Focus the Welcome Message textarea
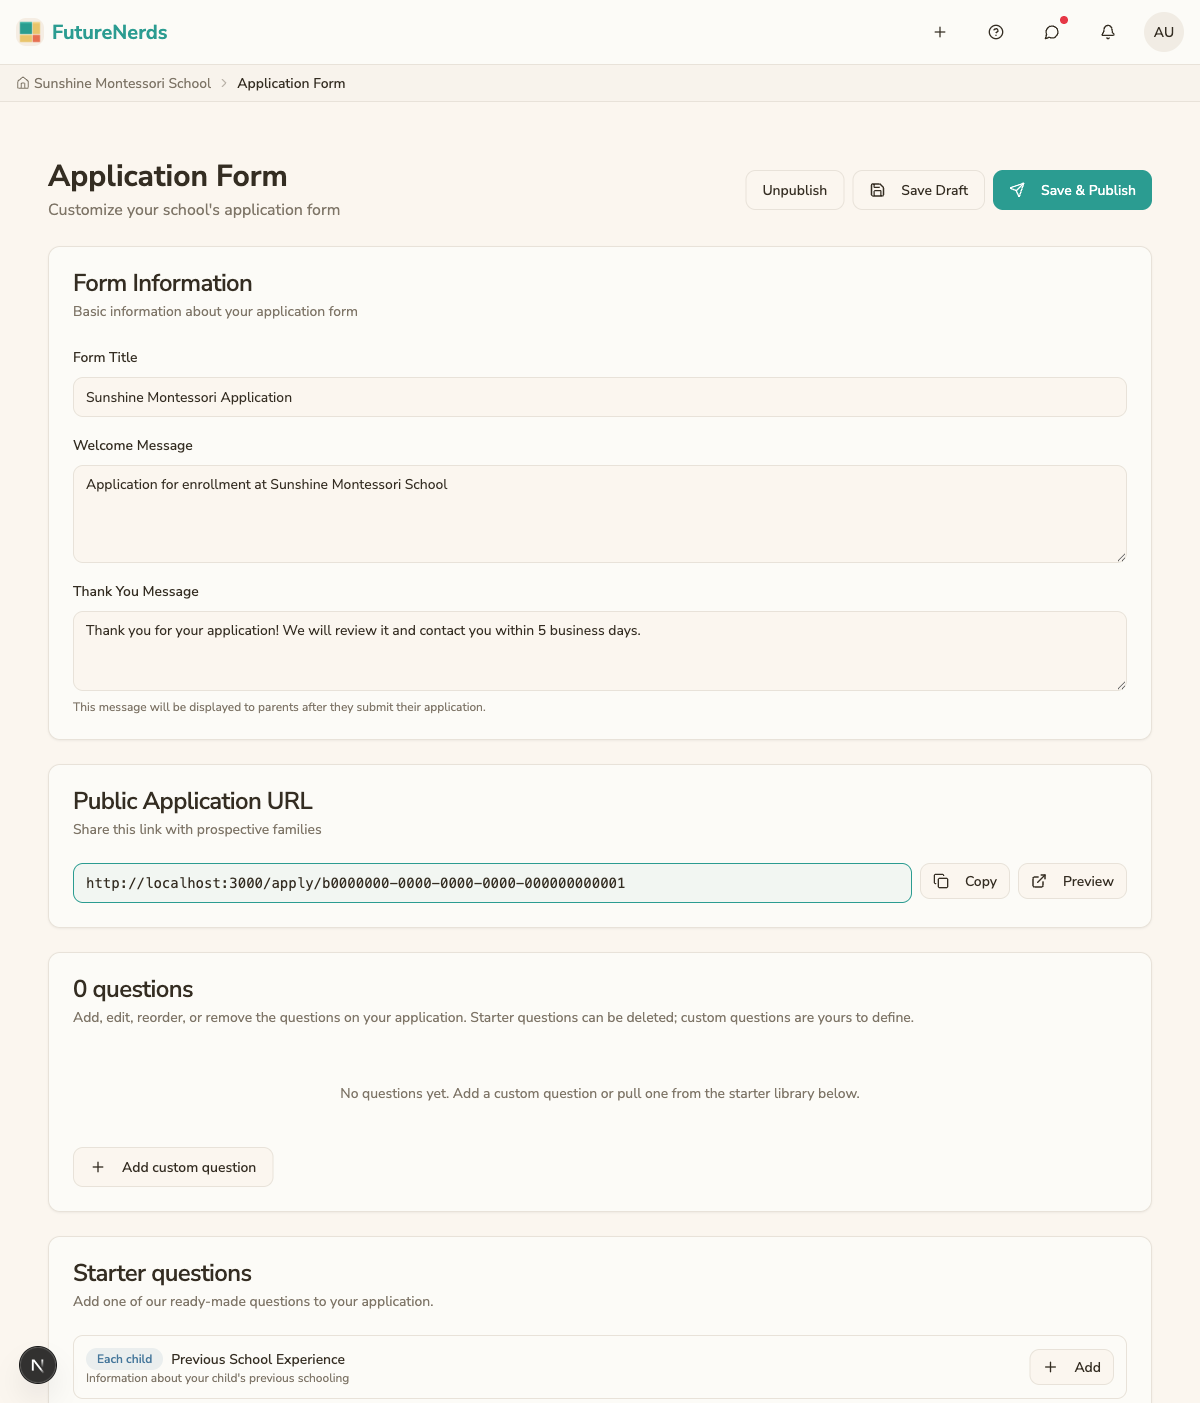 pos(600,514)
